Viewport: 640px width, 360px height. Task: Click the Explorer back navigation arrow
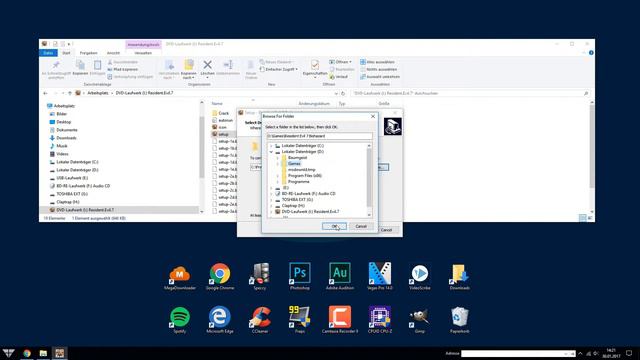point(45,93)
